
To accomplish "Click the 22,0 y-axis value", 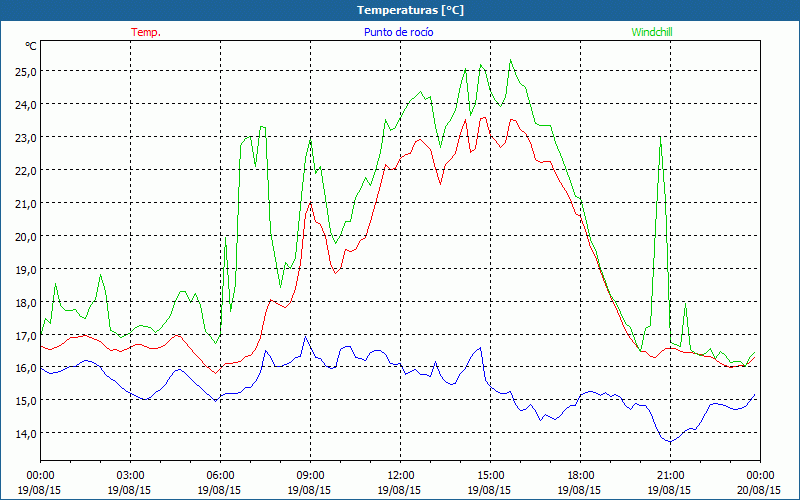I will [27, 170].
